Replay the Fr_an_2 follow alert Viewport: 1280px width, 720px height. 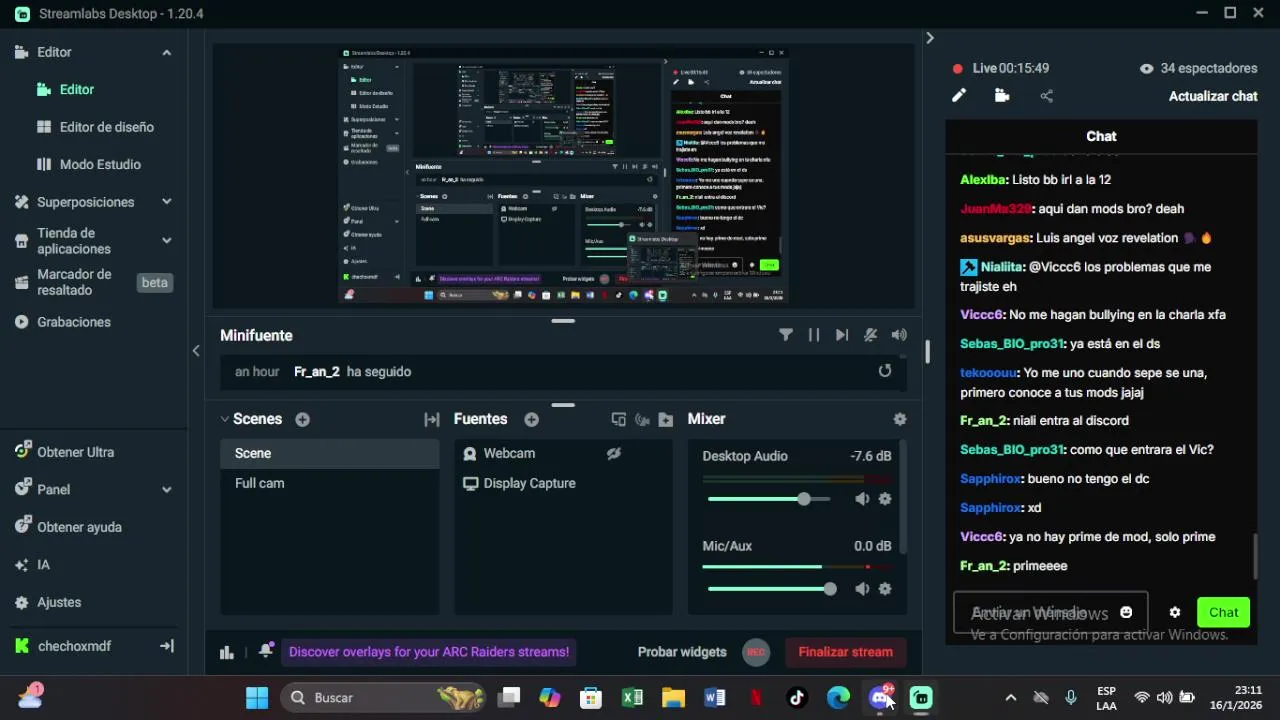(885, 371)
